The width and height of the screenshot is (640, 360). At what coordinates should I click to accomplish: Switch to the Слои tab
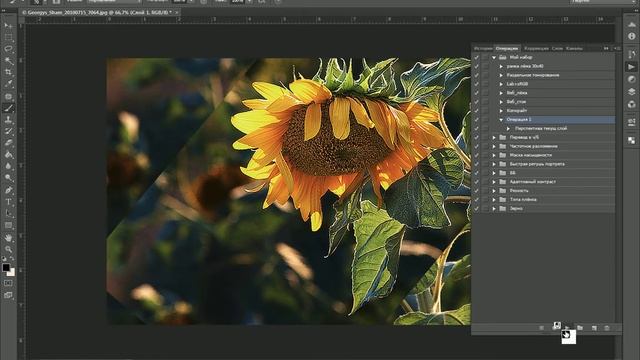557,49
